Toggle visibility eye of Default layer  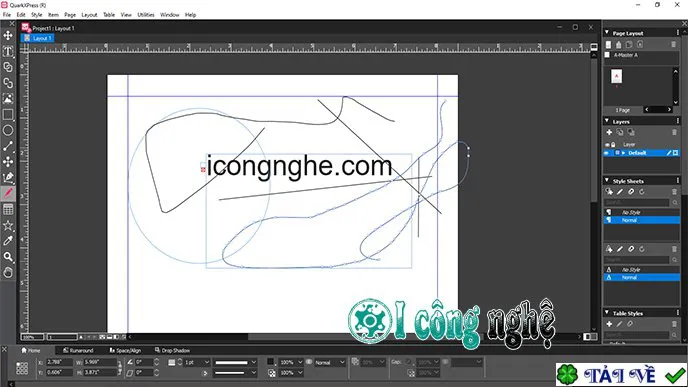coord(607,153)
